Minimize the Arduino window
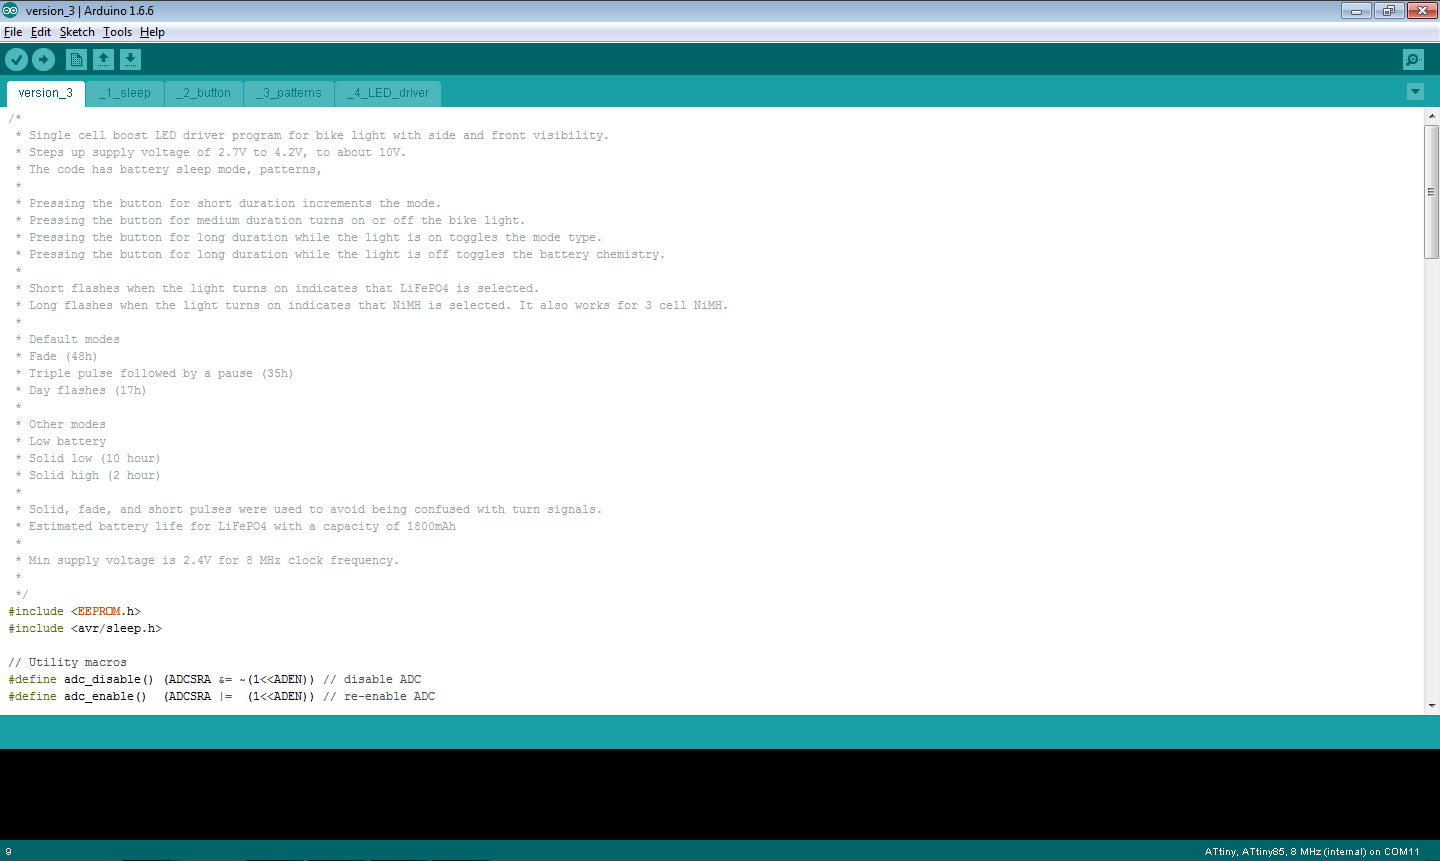This screenshot has width=1440, height=861. point(1356,11)
